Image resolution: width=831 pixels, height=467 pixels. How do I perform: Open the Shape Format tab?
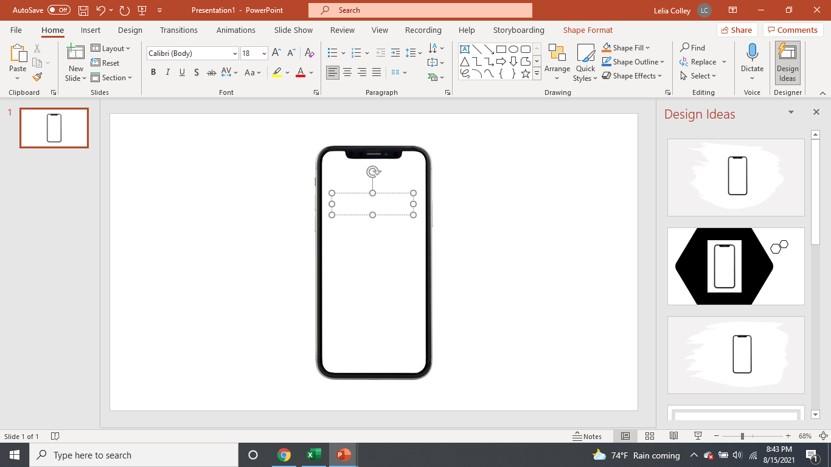pyautogui.click(x=587, y=30)
